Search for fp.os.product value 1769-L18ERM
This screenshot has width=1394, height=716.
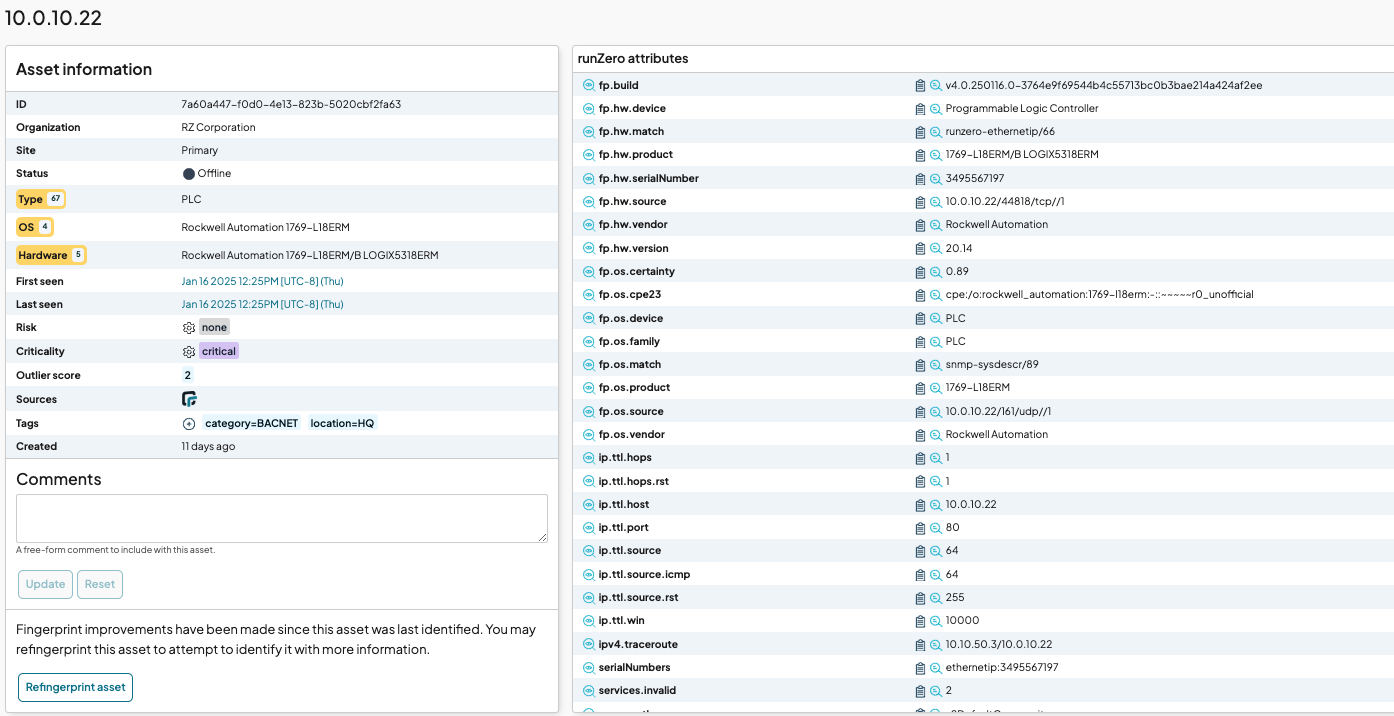click(x=936, y=388)
